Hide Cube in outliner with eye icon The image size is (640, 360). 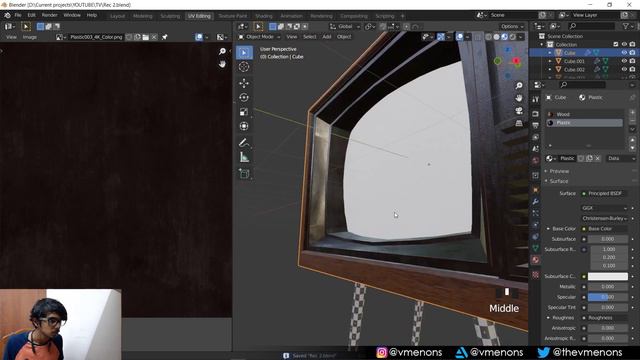[x=624, y=53]
